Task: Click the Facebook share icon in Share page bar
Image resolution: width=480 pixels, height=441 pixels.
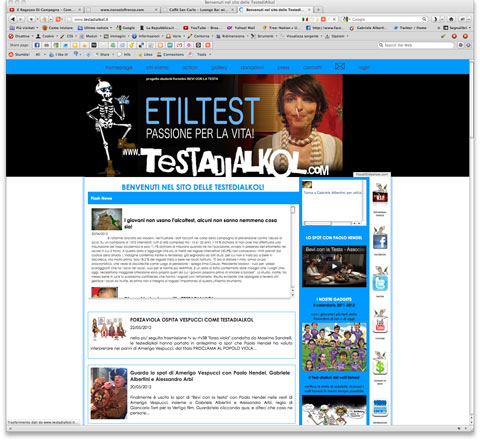Action: [37, 45]
